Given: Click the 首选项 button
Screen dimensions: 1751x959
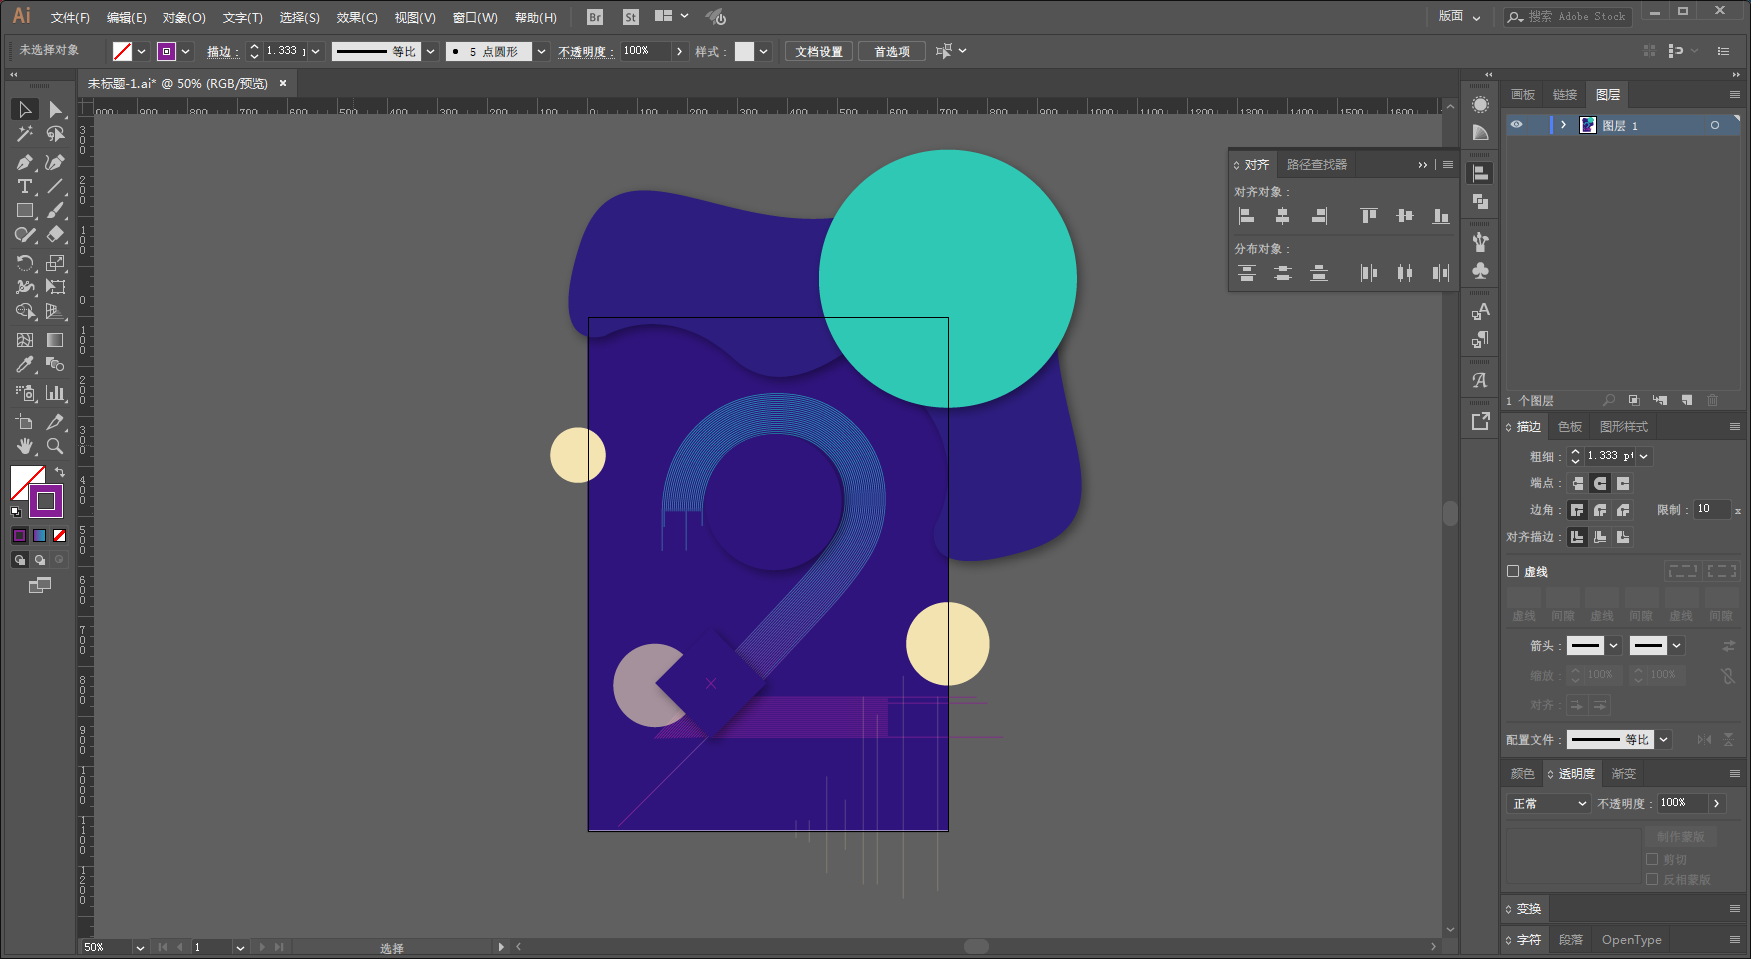Looking at the screenshot, I should coord(892,51).
